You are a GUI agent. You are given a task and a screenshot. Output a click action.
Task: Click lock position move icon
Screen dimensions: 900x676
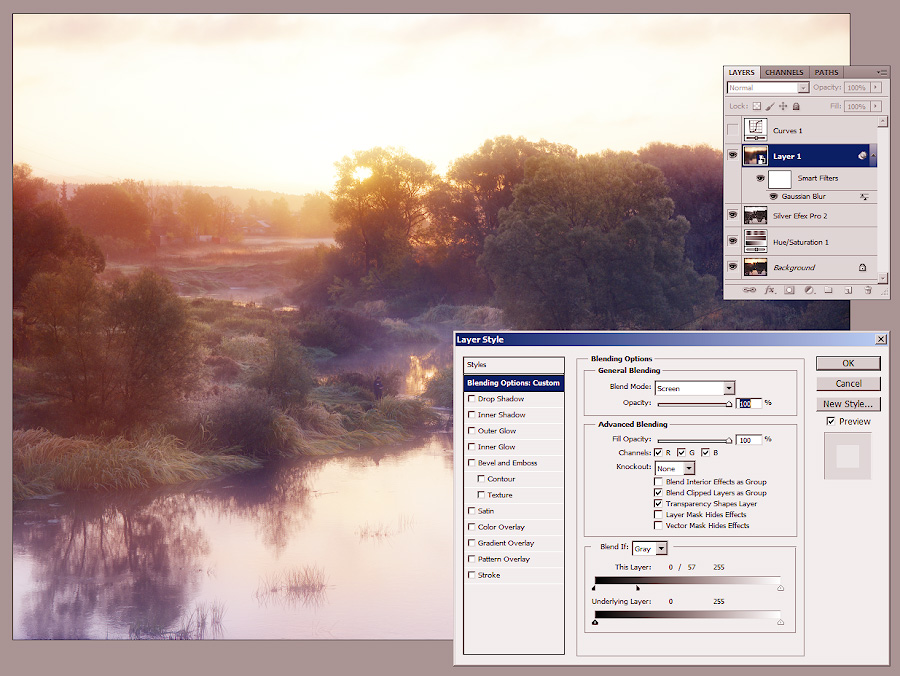(783, 106)
